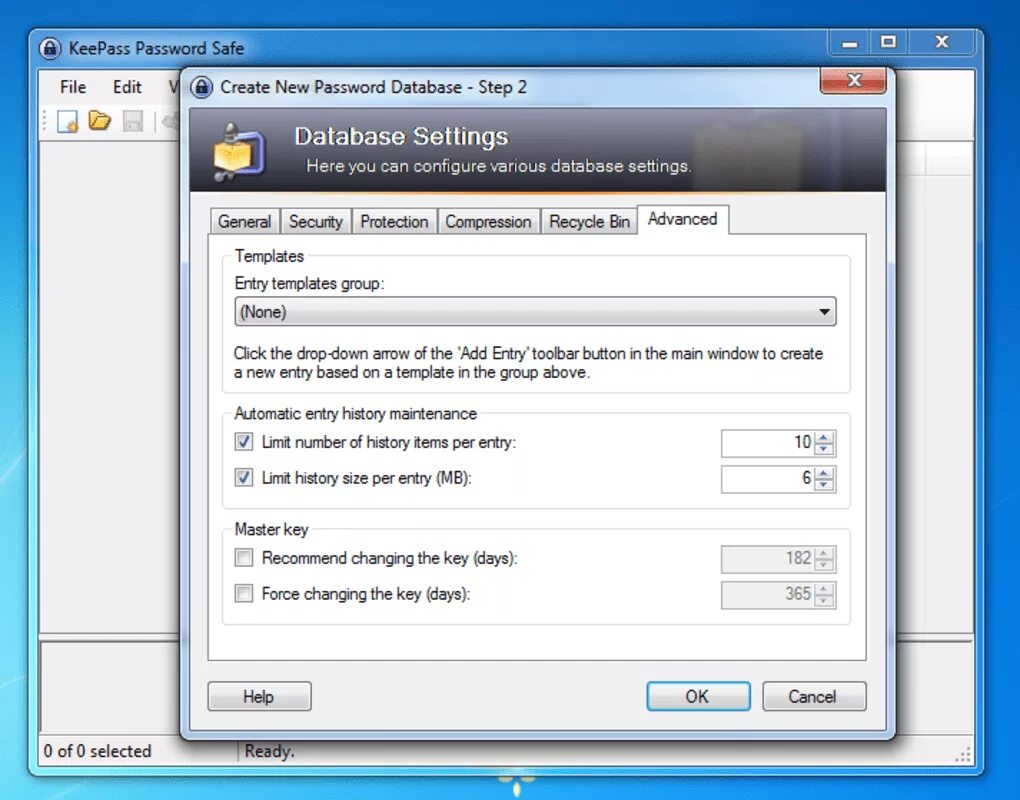
Task: Decrease history size MB with down arrow
Action: (x=824, y=485)
